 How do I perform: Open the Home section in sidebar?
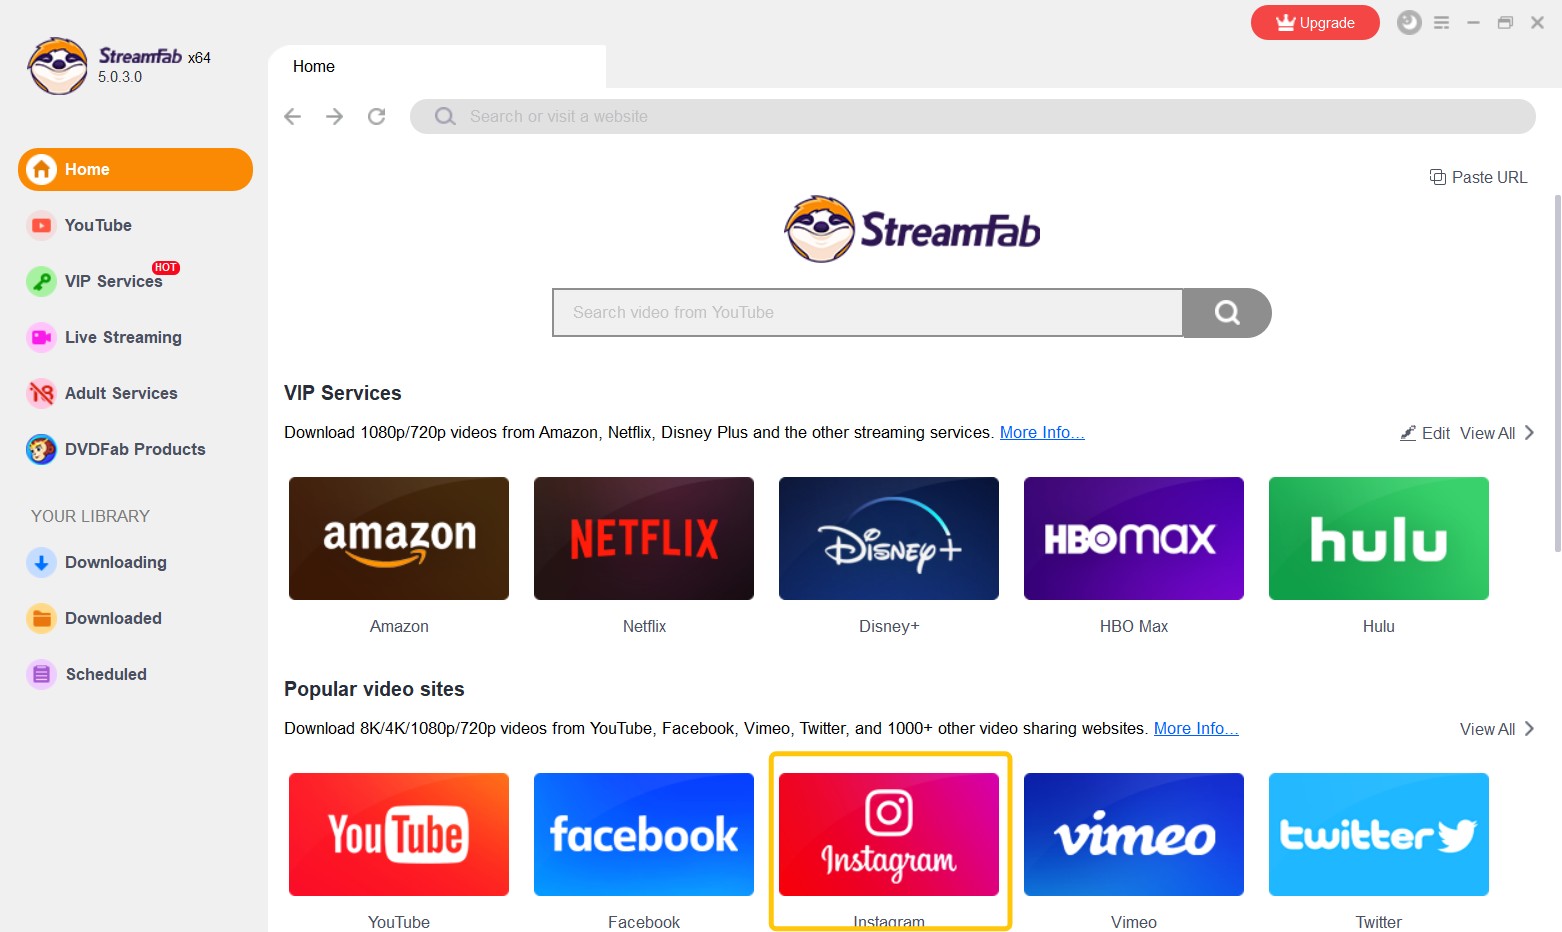135,169
